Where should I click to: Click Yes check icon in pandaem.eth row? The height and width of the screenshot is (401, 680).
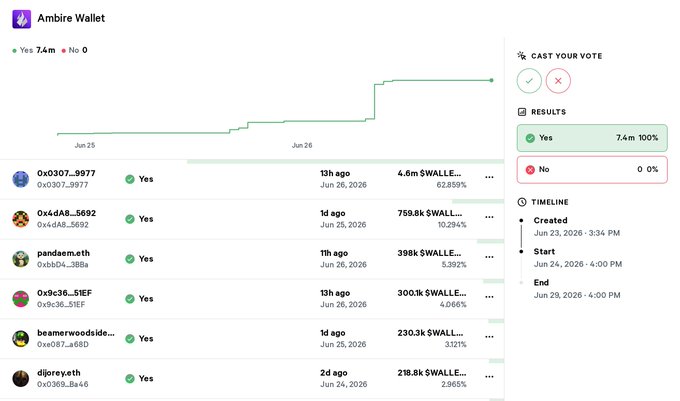pos(130,259)
